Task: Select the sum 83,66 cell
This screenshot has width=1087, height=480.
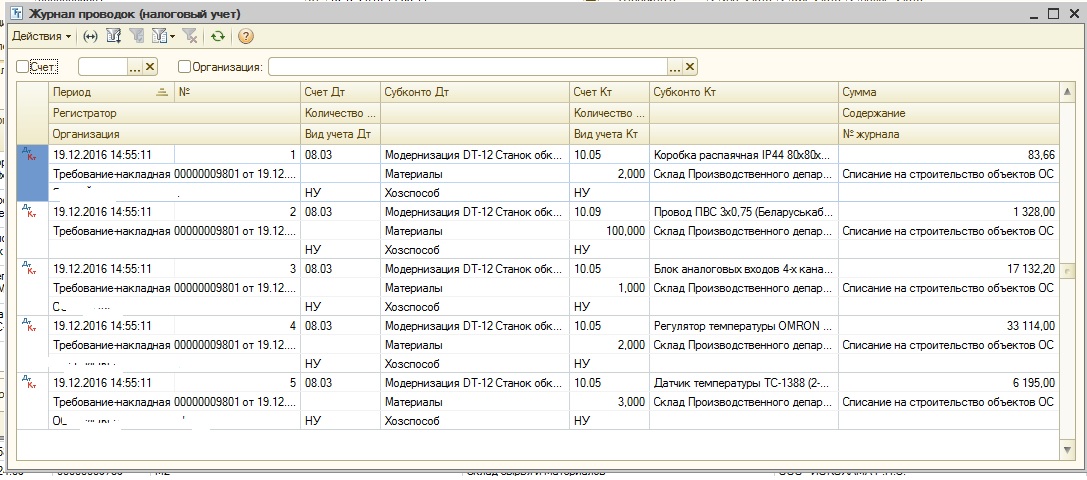Action: 949,155
